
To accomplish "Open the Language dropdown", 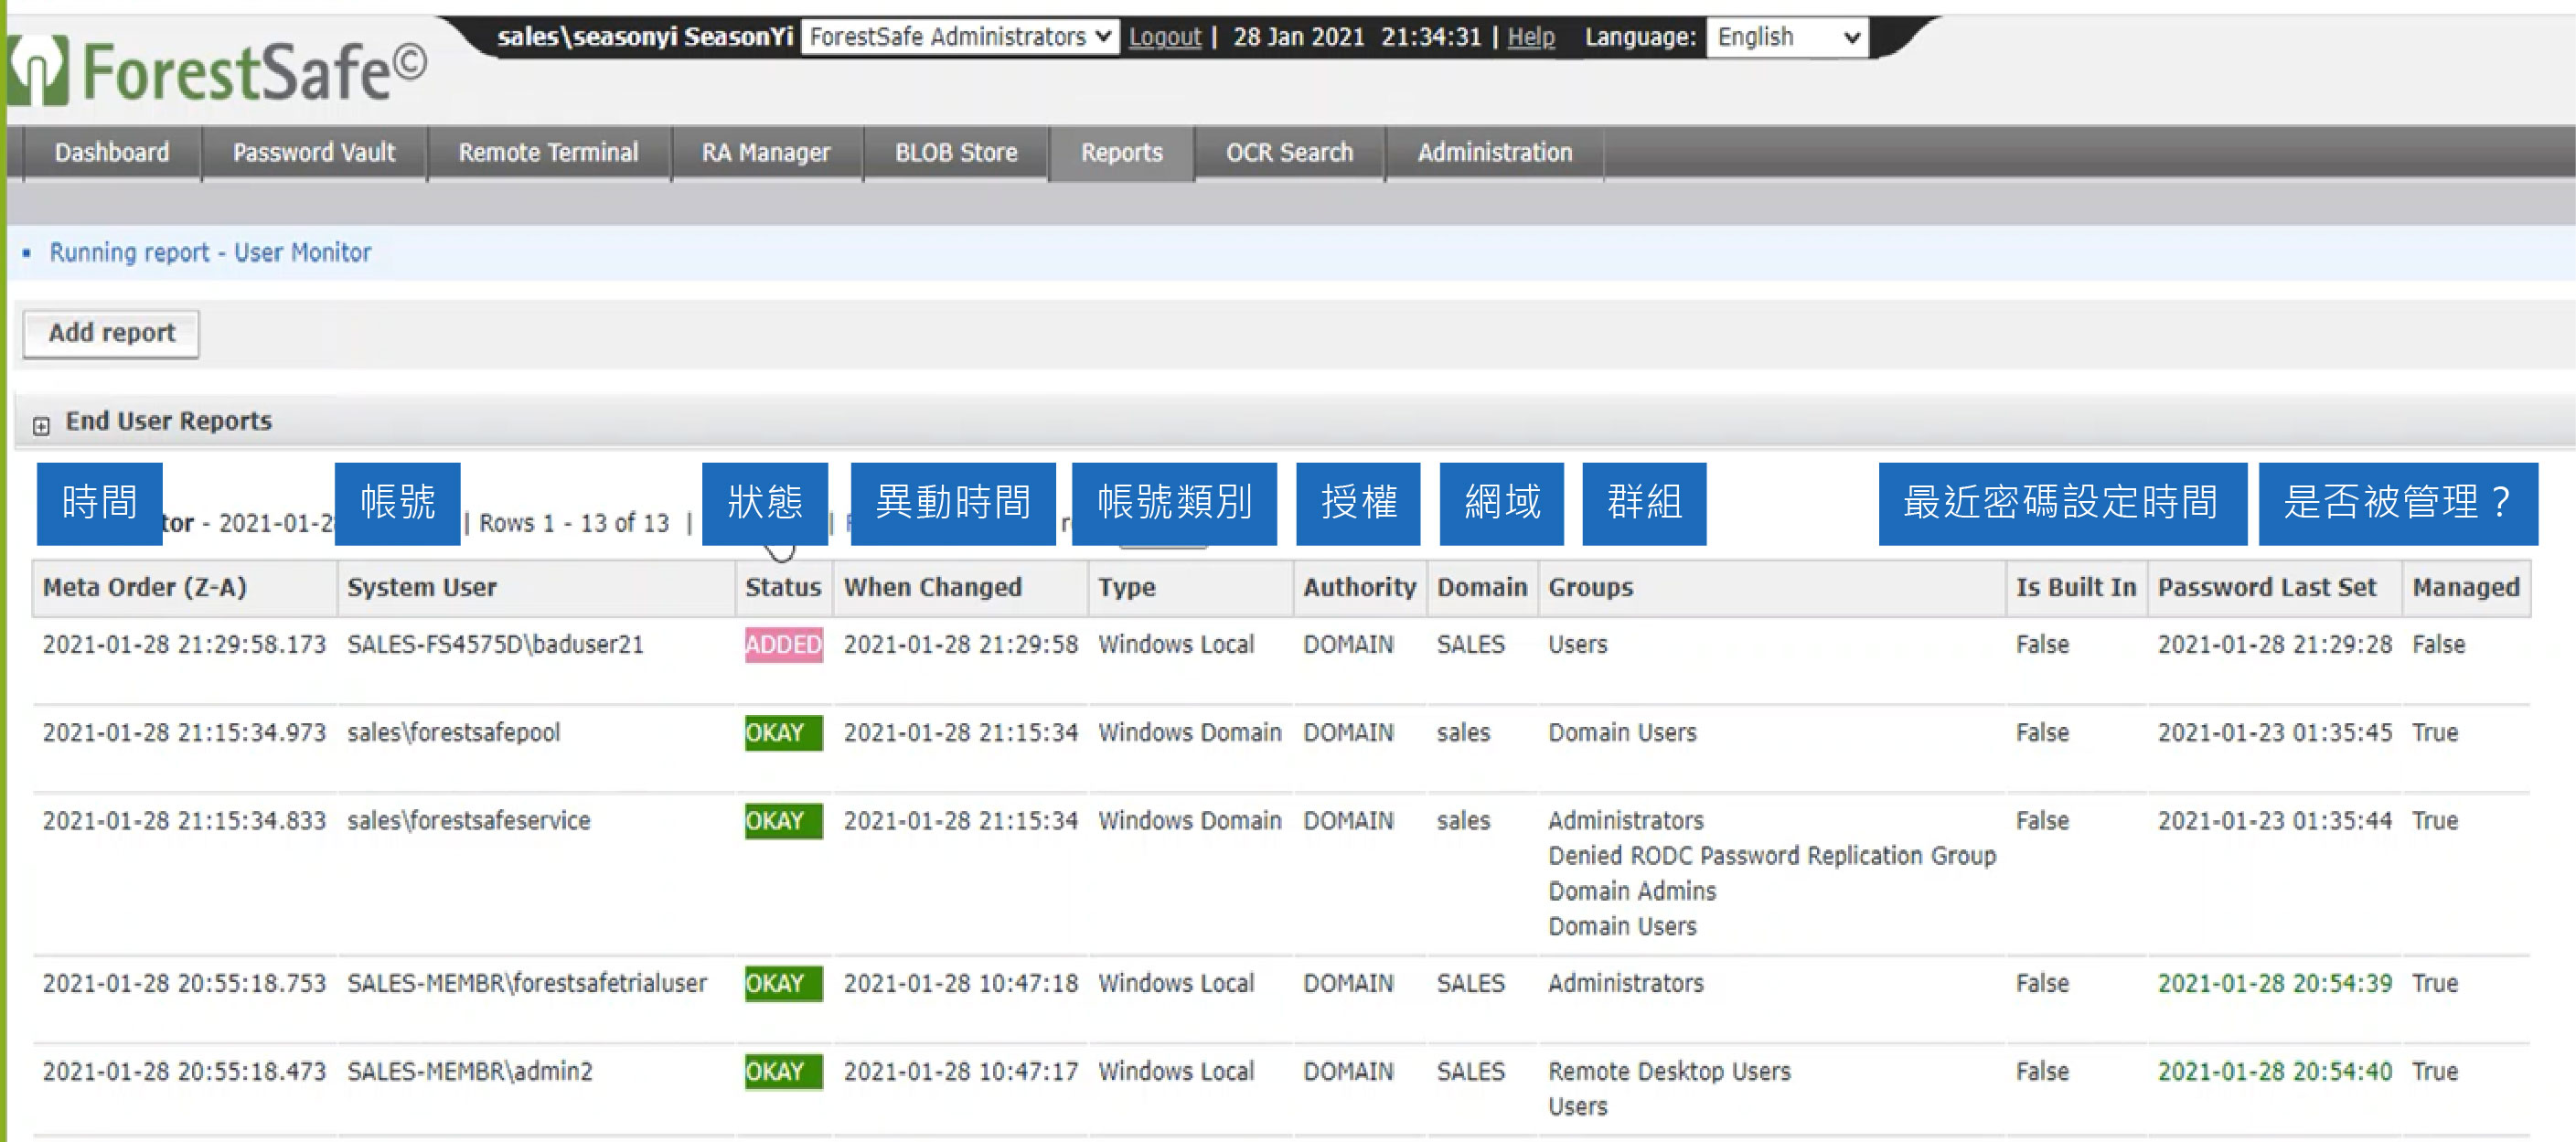I will tap(1787, 37).
